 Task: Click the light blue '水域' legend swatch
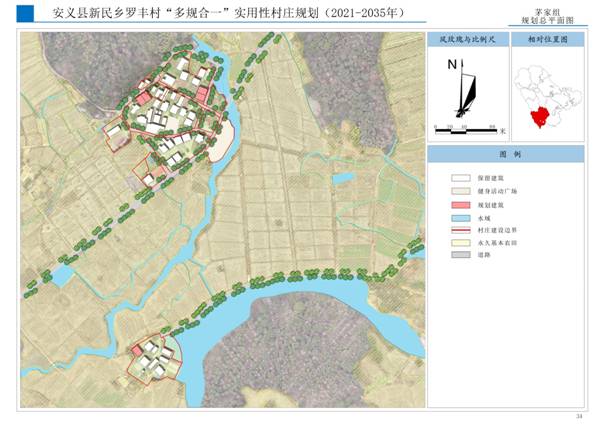tap(461, 218)
